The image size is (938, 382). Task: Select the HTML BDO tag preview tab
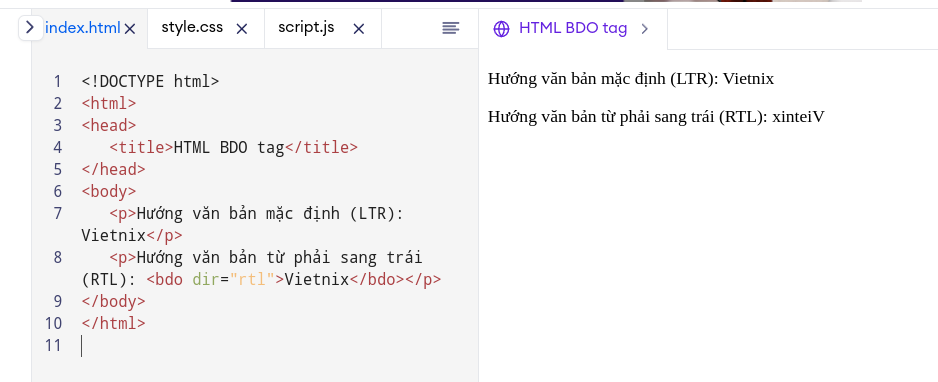coord(572,29)
